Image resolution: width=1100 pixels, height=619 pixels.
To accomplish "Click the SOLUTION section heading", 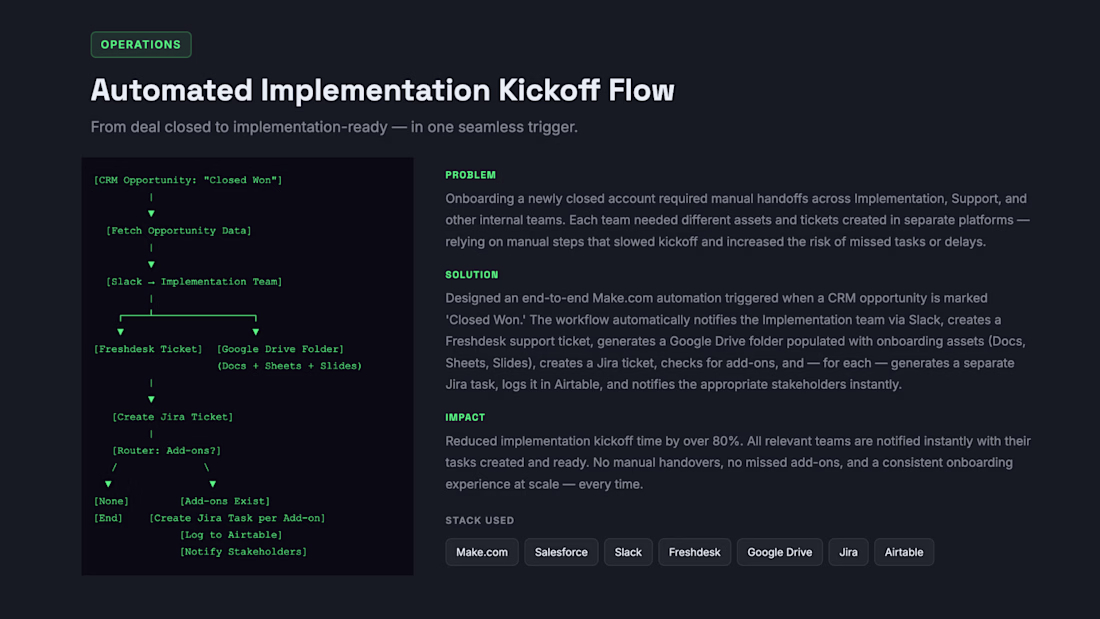I will click(471, 274).
